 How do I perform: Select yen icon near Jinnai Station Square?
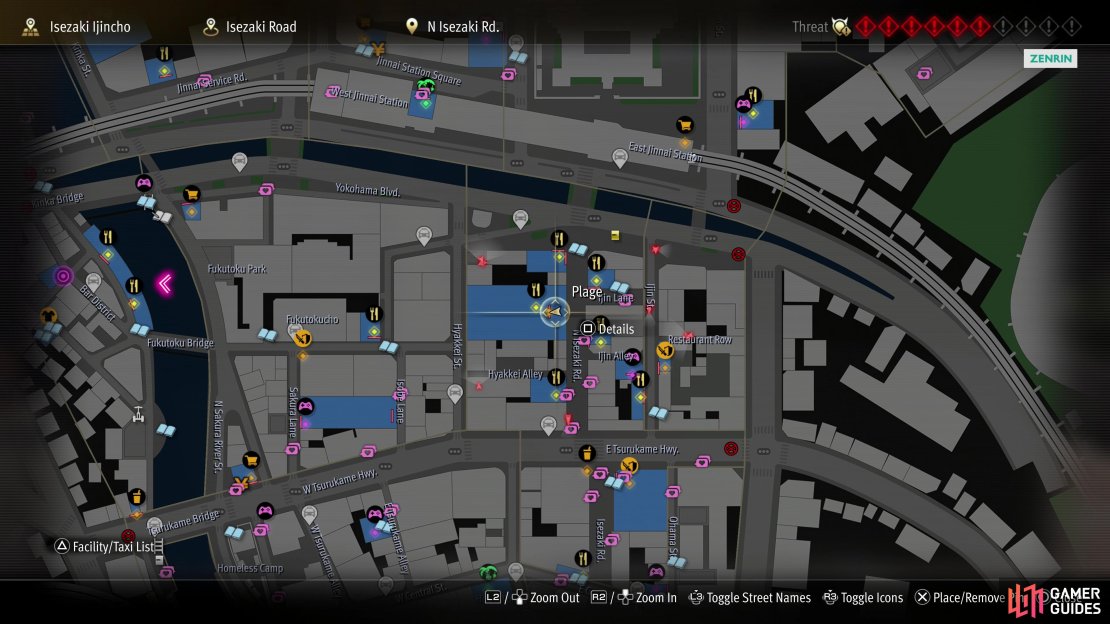tap(379, 49)
